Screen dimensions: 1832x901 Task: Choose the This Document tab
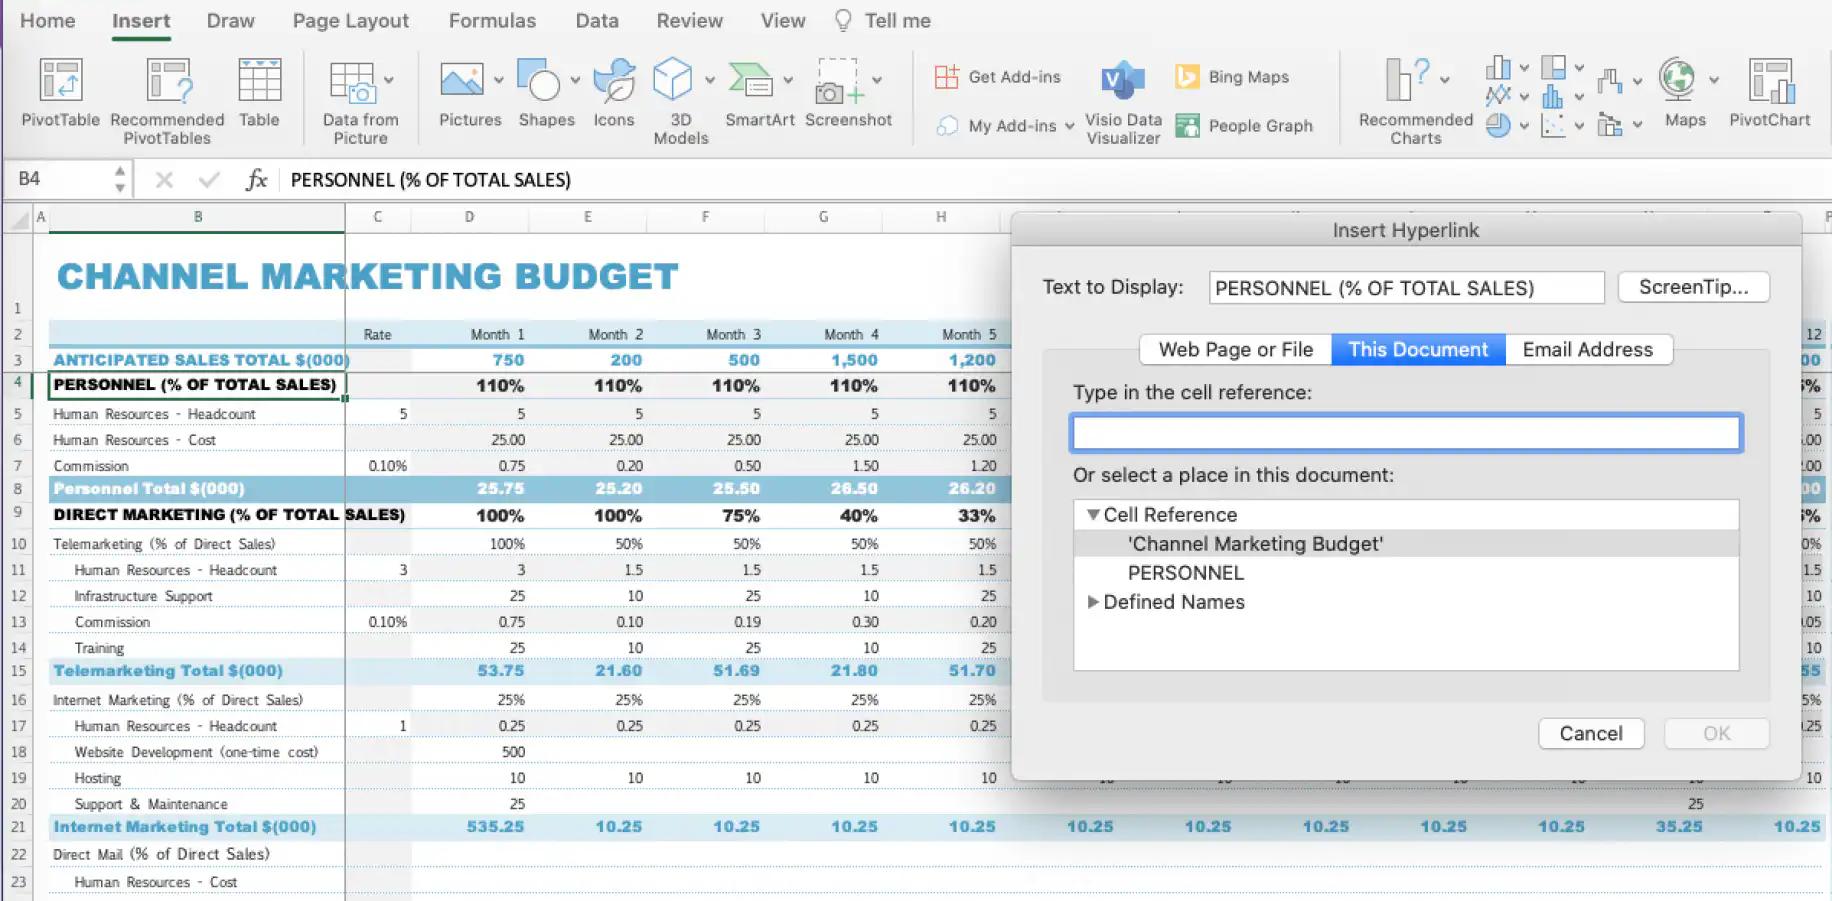(x=1418, y=350)
